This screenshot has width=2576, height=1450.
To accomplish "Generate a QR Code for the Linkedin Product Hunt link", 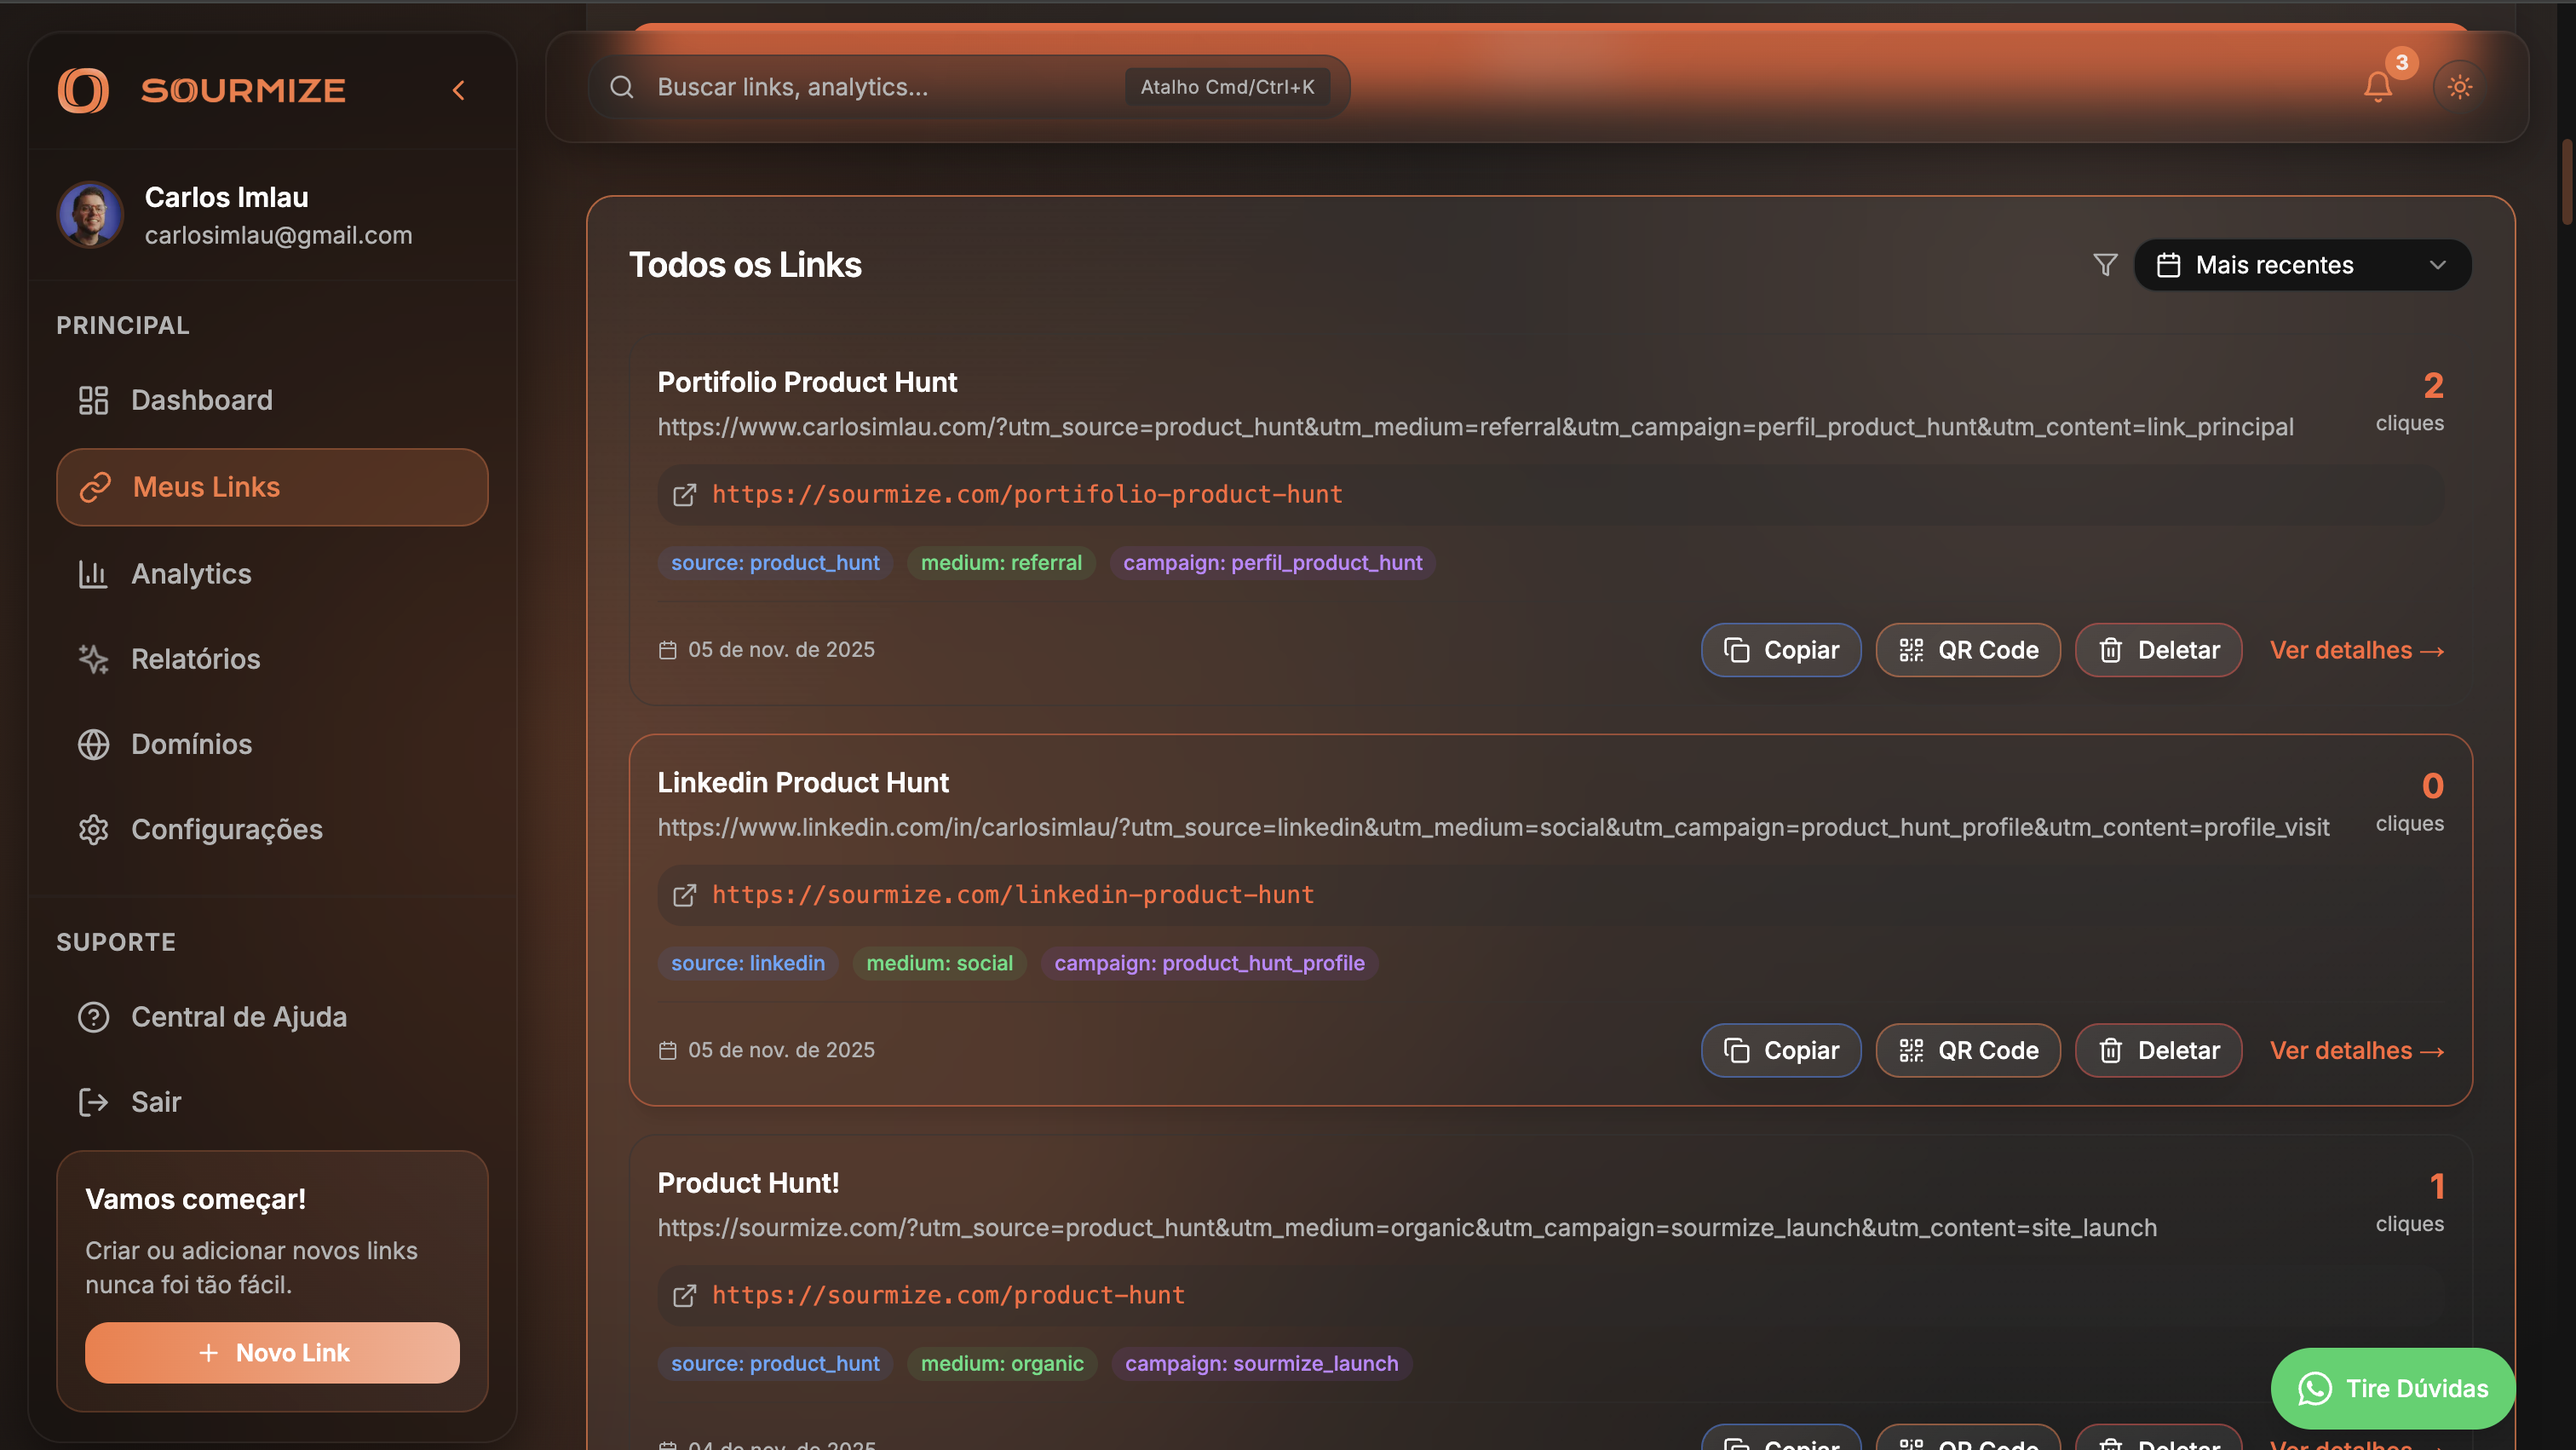I will (x=1967, y=1050).
